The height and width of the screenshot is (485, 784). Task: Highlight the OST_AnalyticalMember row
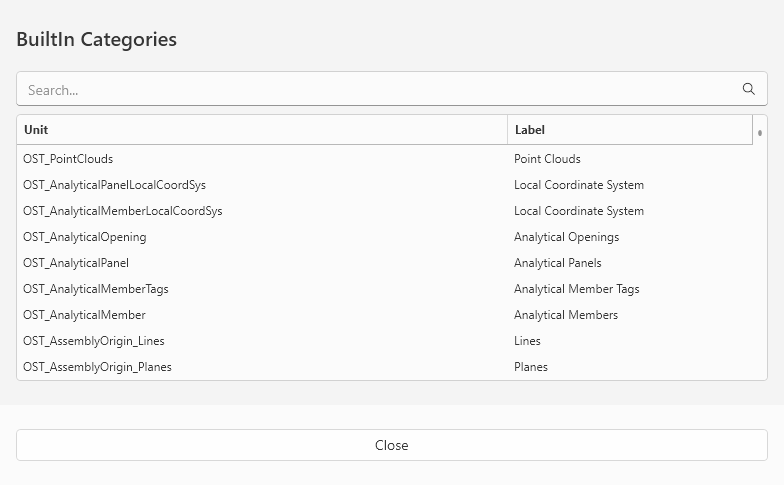(84, 315)
